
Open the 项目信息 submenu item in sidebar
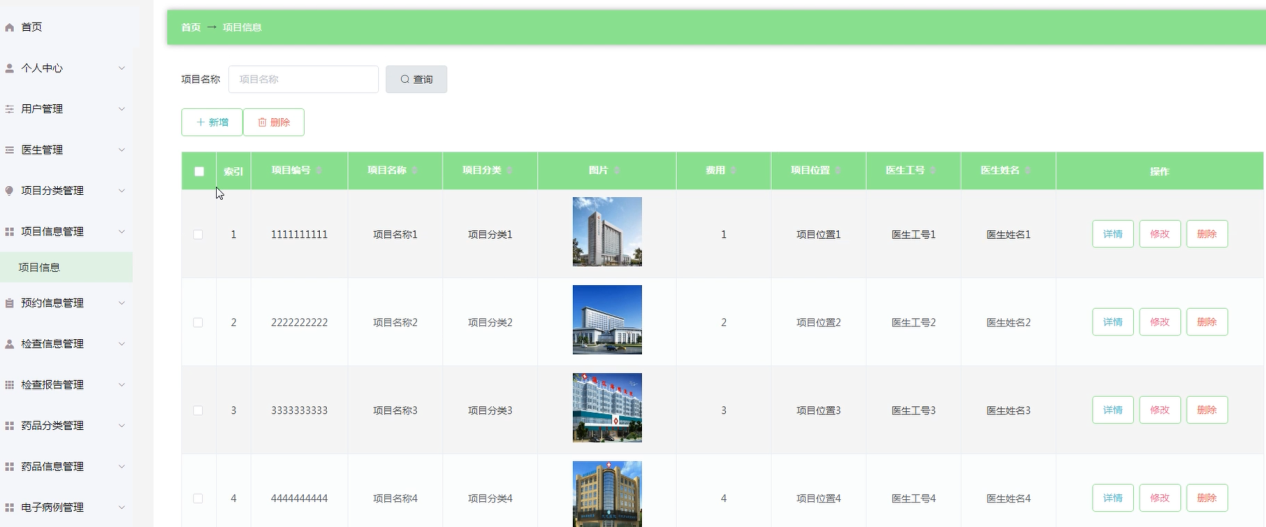(x=66, y=267)
